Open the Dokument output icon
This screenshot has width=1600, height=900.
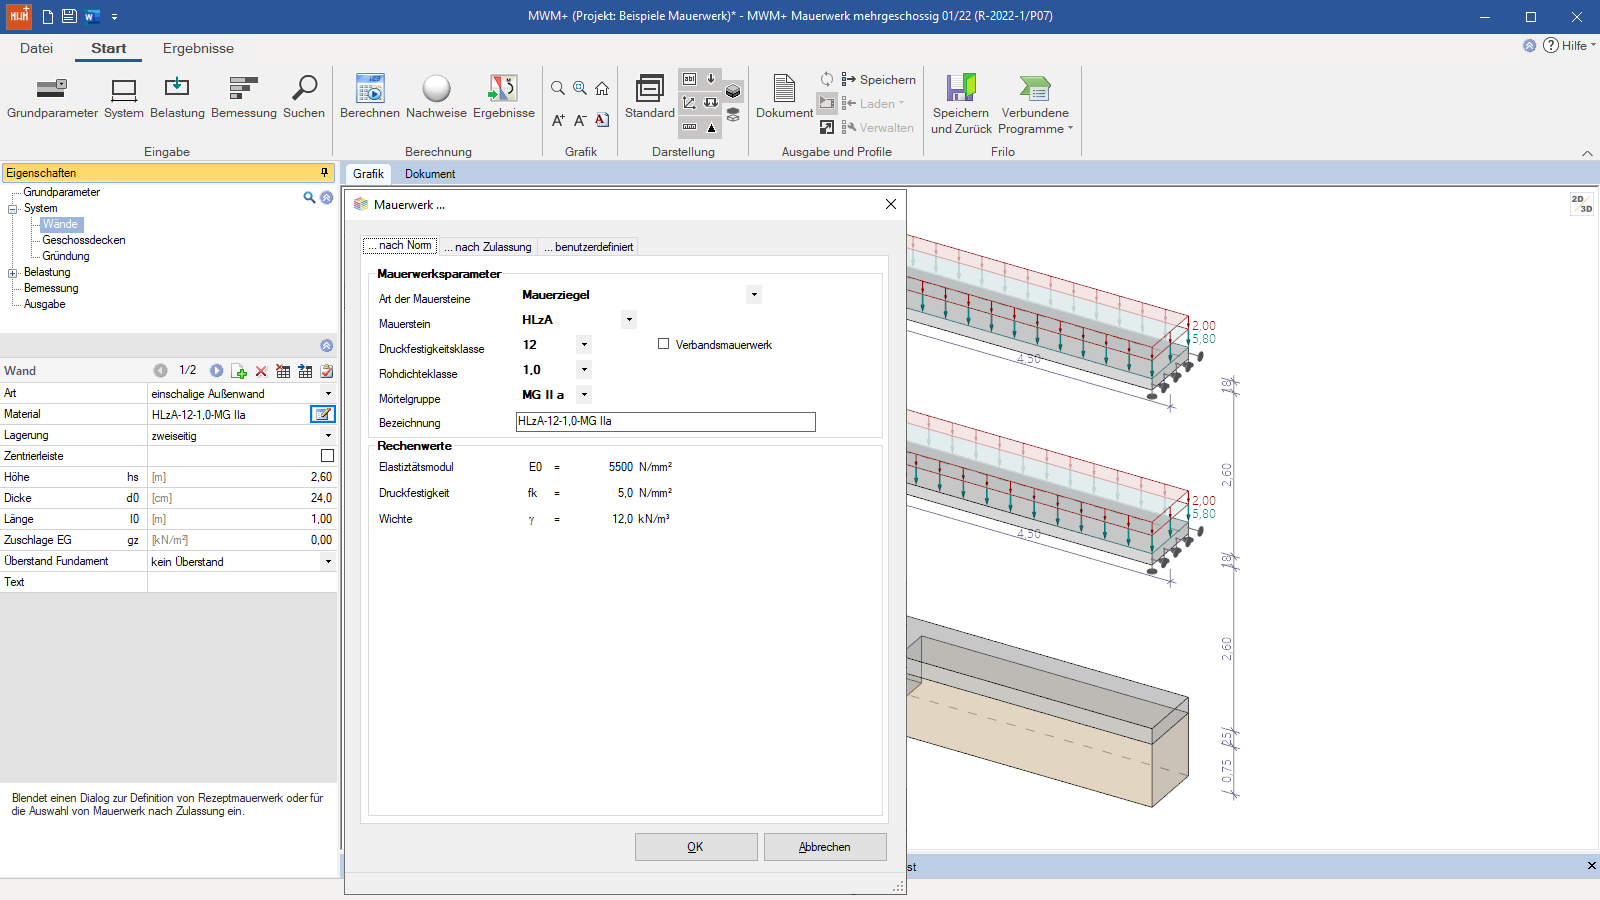(x=784, y=97)
